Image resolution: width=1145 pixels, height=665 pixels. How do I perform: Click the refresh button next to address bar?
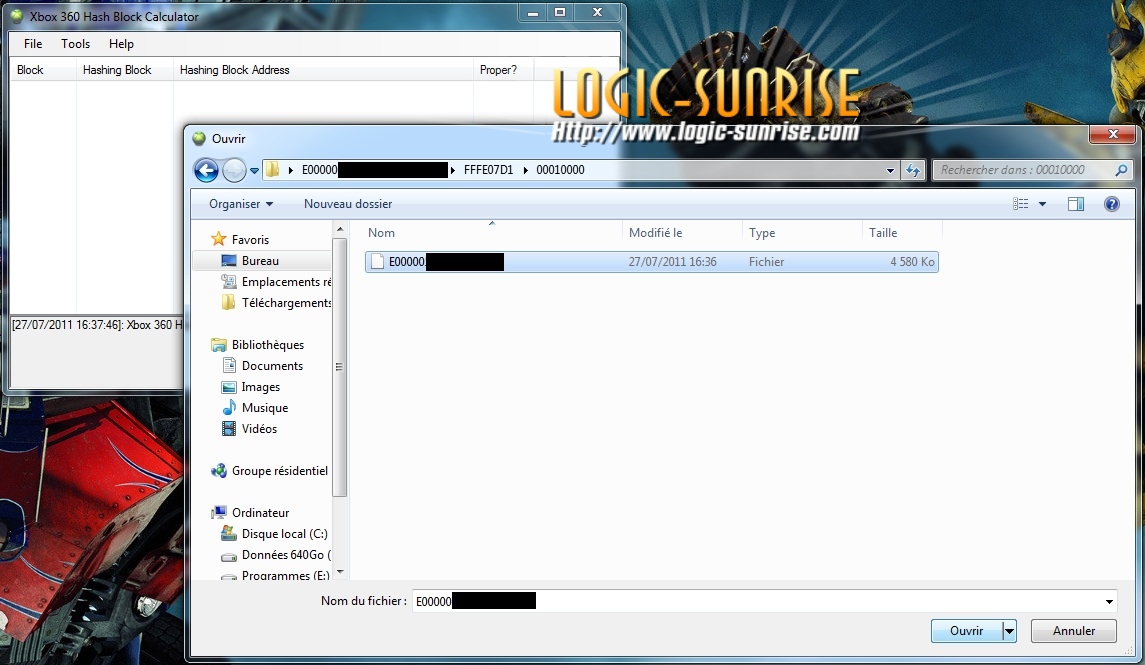(913, 171)
